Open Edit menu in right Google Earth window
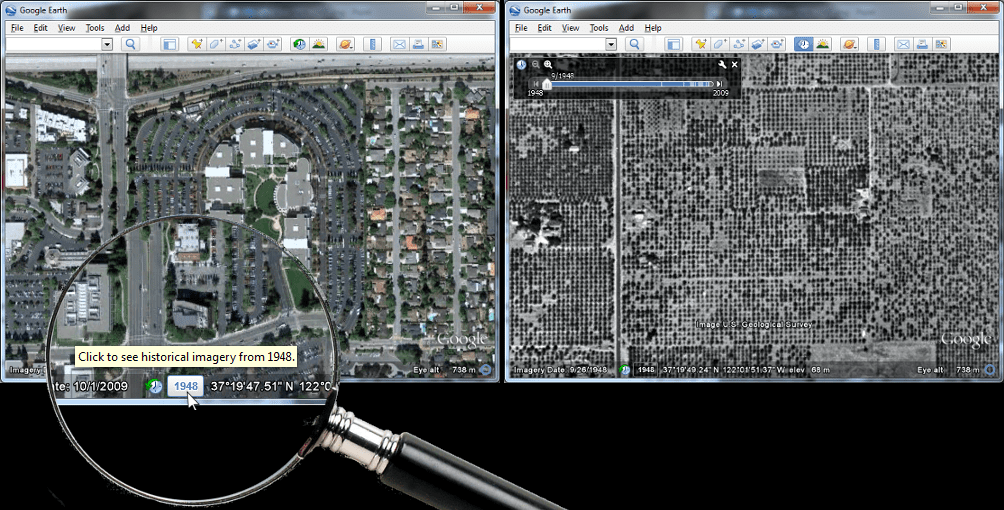 [544, 28]
